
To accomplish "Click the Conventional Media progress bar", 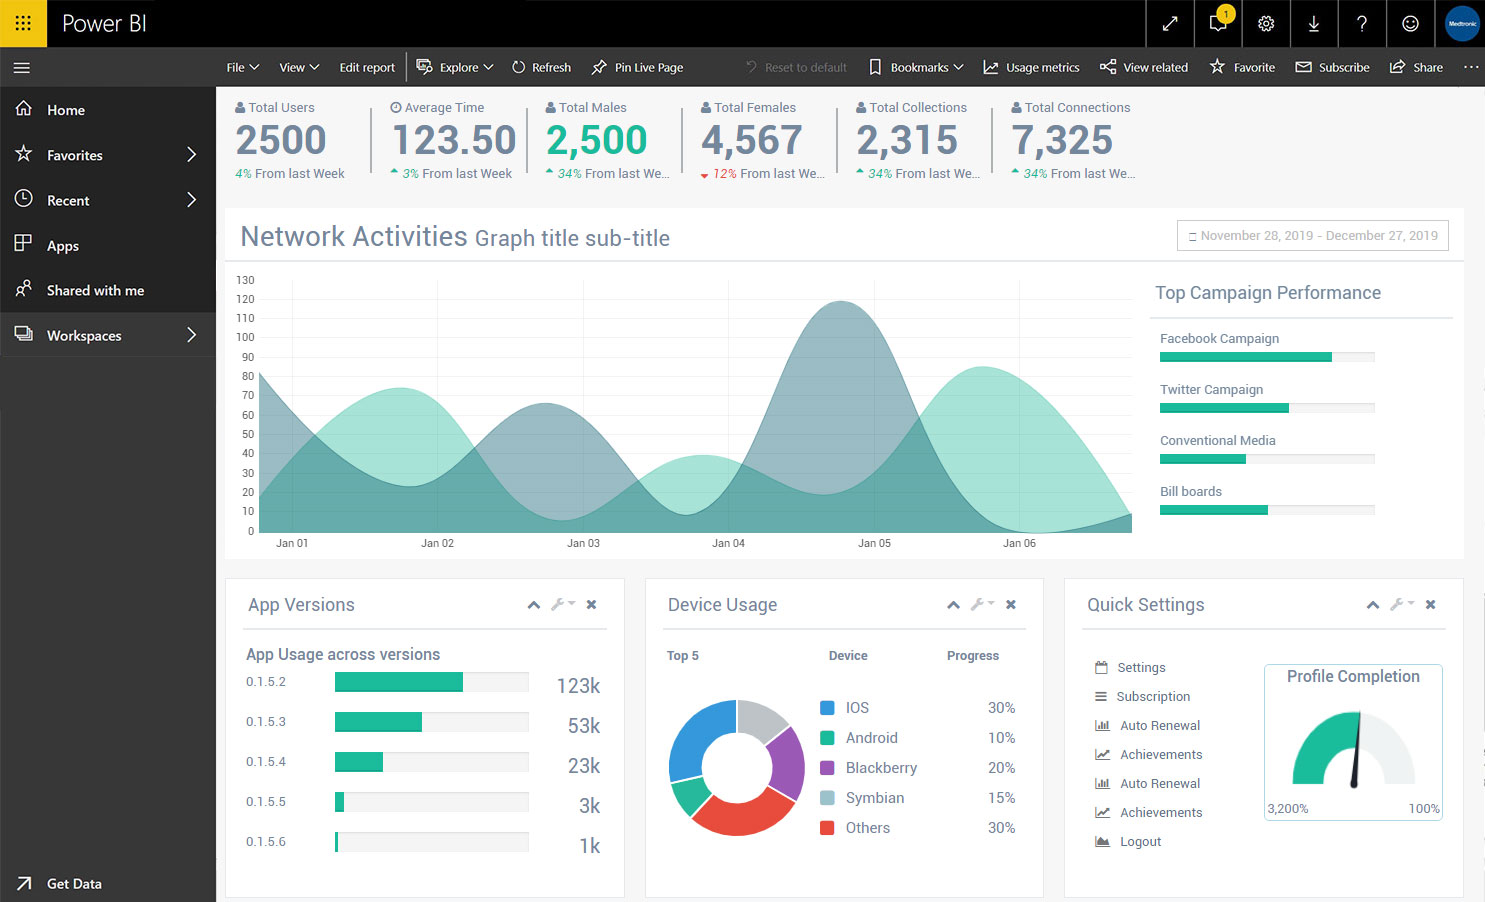I will click(x=1267, y=459).
